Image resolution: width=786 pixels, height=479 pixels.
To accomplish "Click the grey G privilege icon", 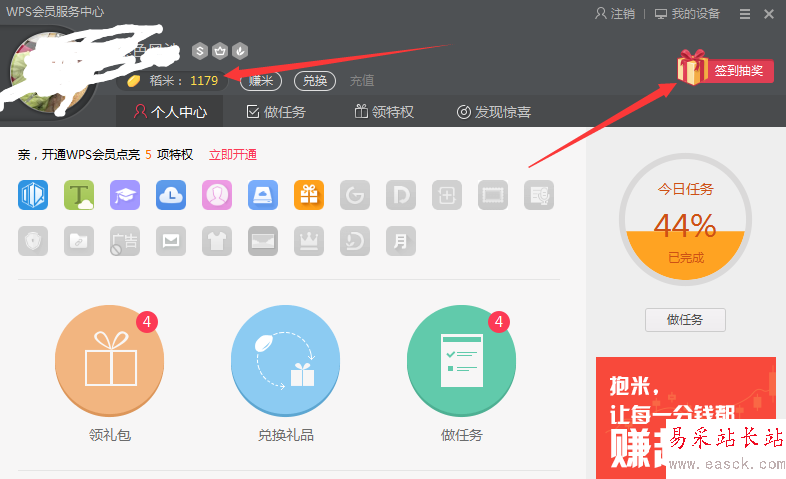I will [355, 195].
